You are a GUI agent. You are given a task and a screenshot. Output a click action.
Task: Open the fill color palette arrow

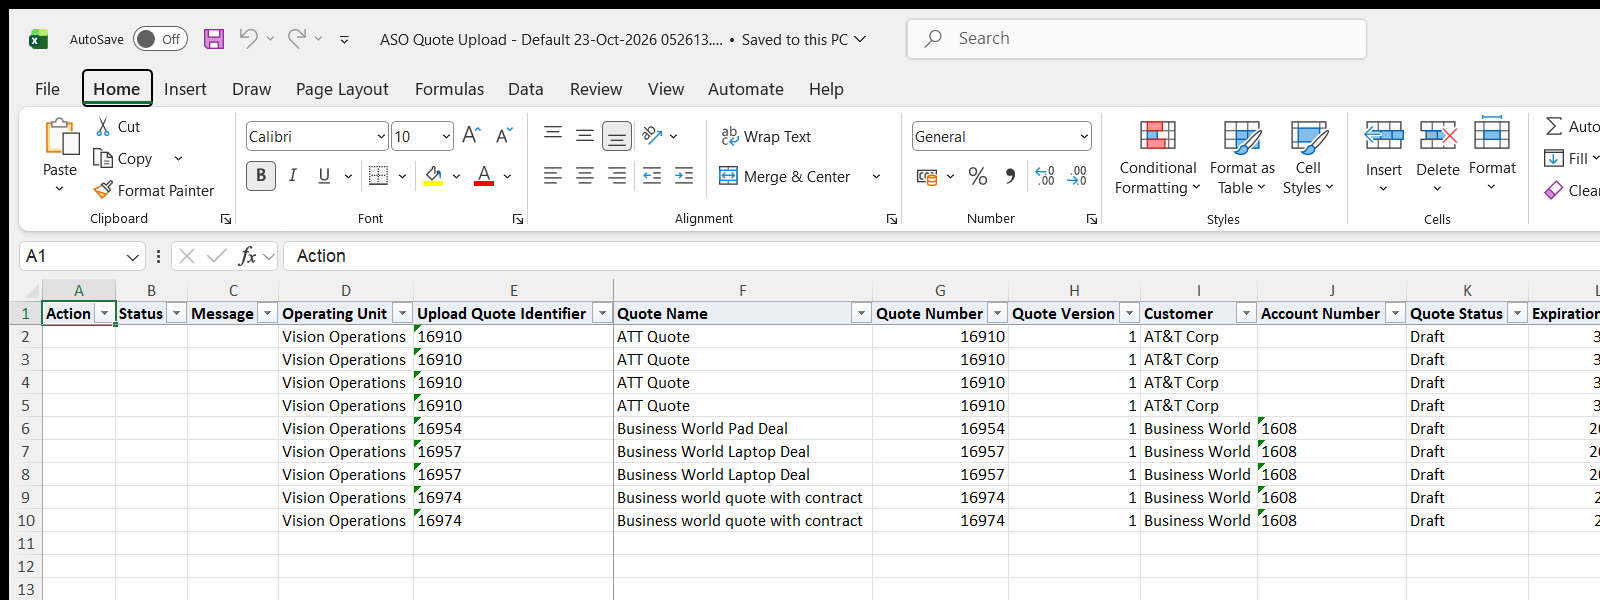(456, 177)
